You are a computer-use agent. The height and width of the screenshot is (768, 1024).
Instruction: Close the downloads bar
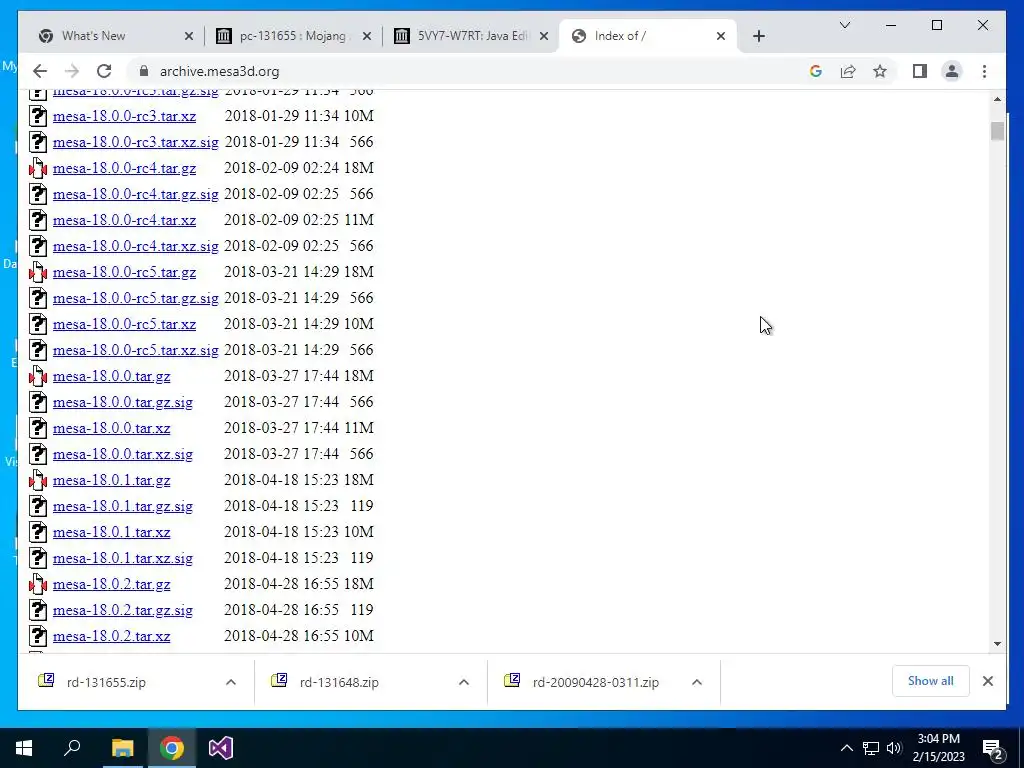(987, 681)
